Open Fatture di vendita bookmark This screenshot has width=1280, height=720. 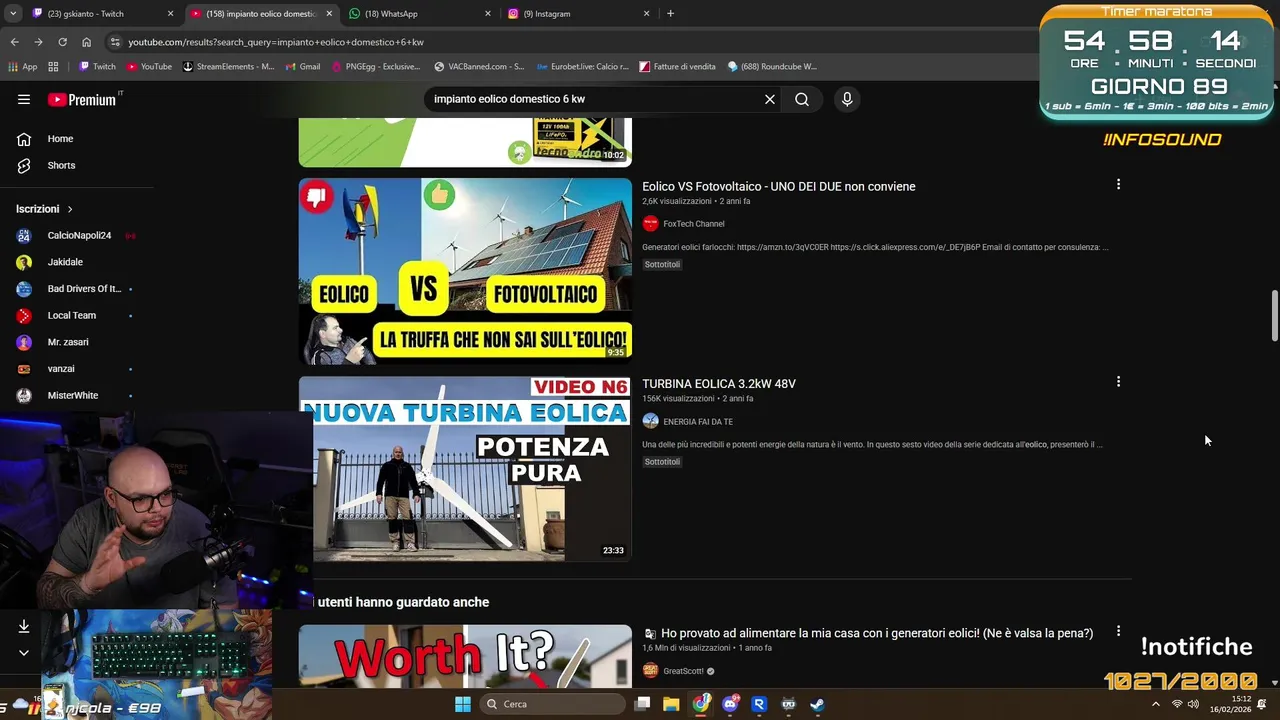tap(677, 67)
